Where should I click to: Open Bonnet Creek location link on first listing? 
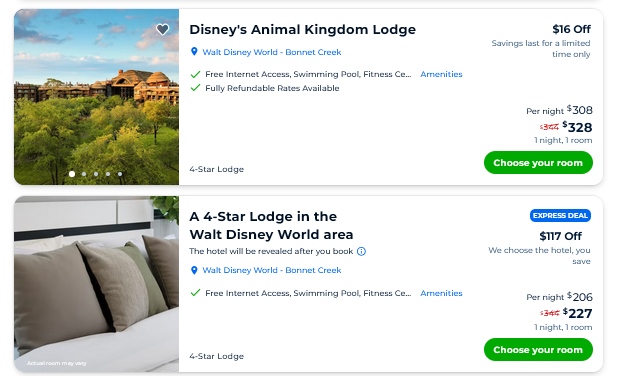[272, 52]
